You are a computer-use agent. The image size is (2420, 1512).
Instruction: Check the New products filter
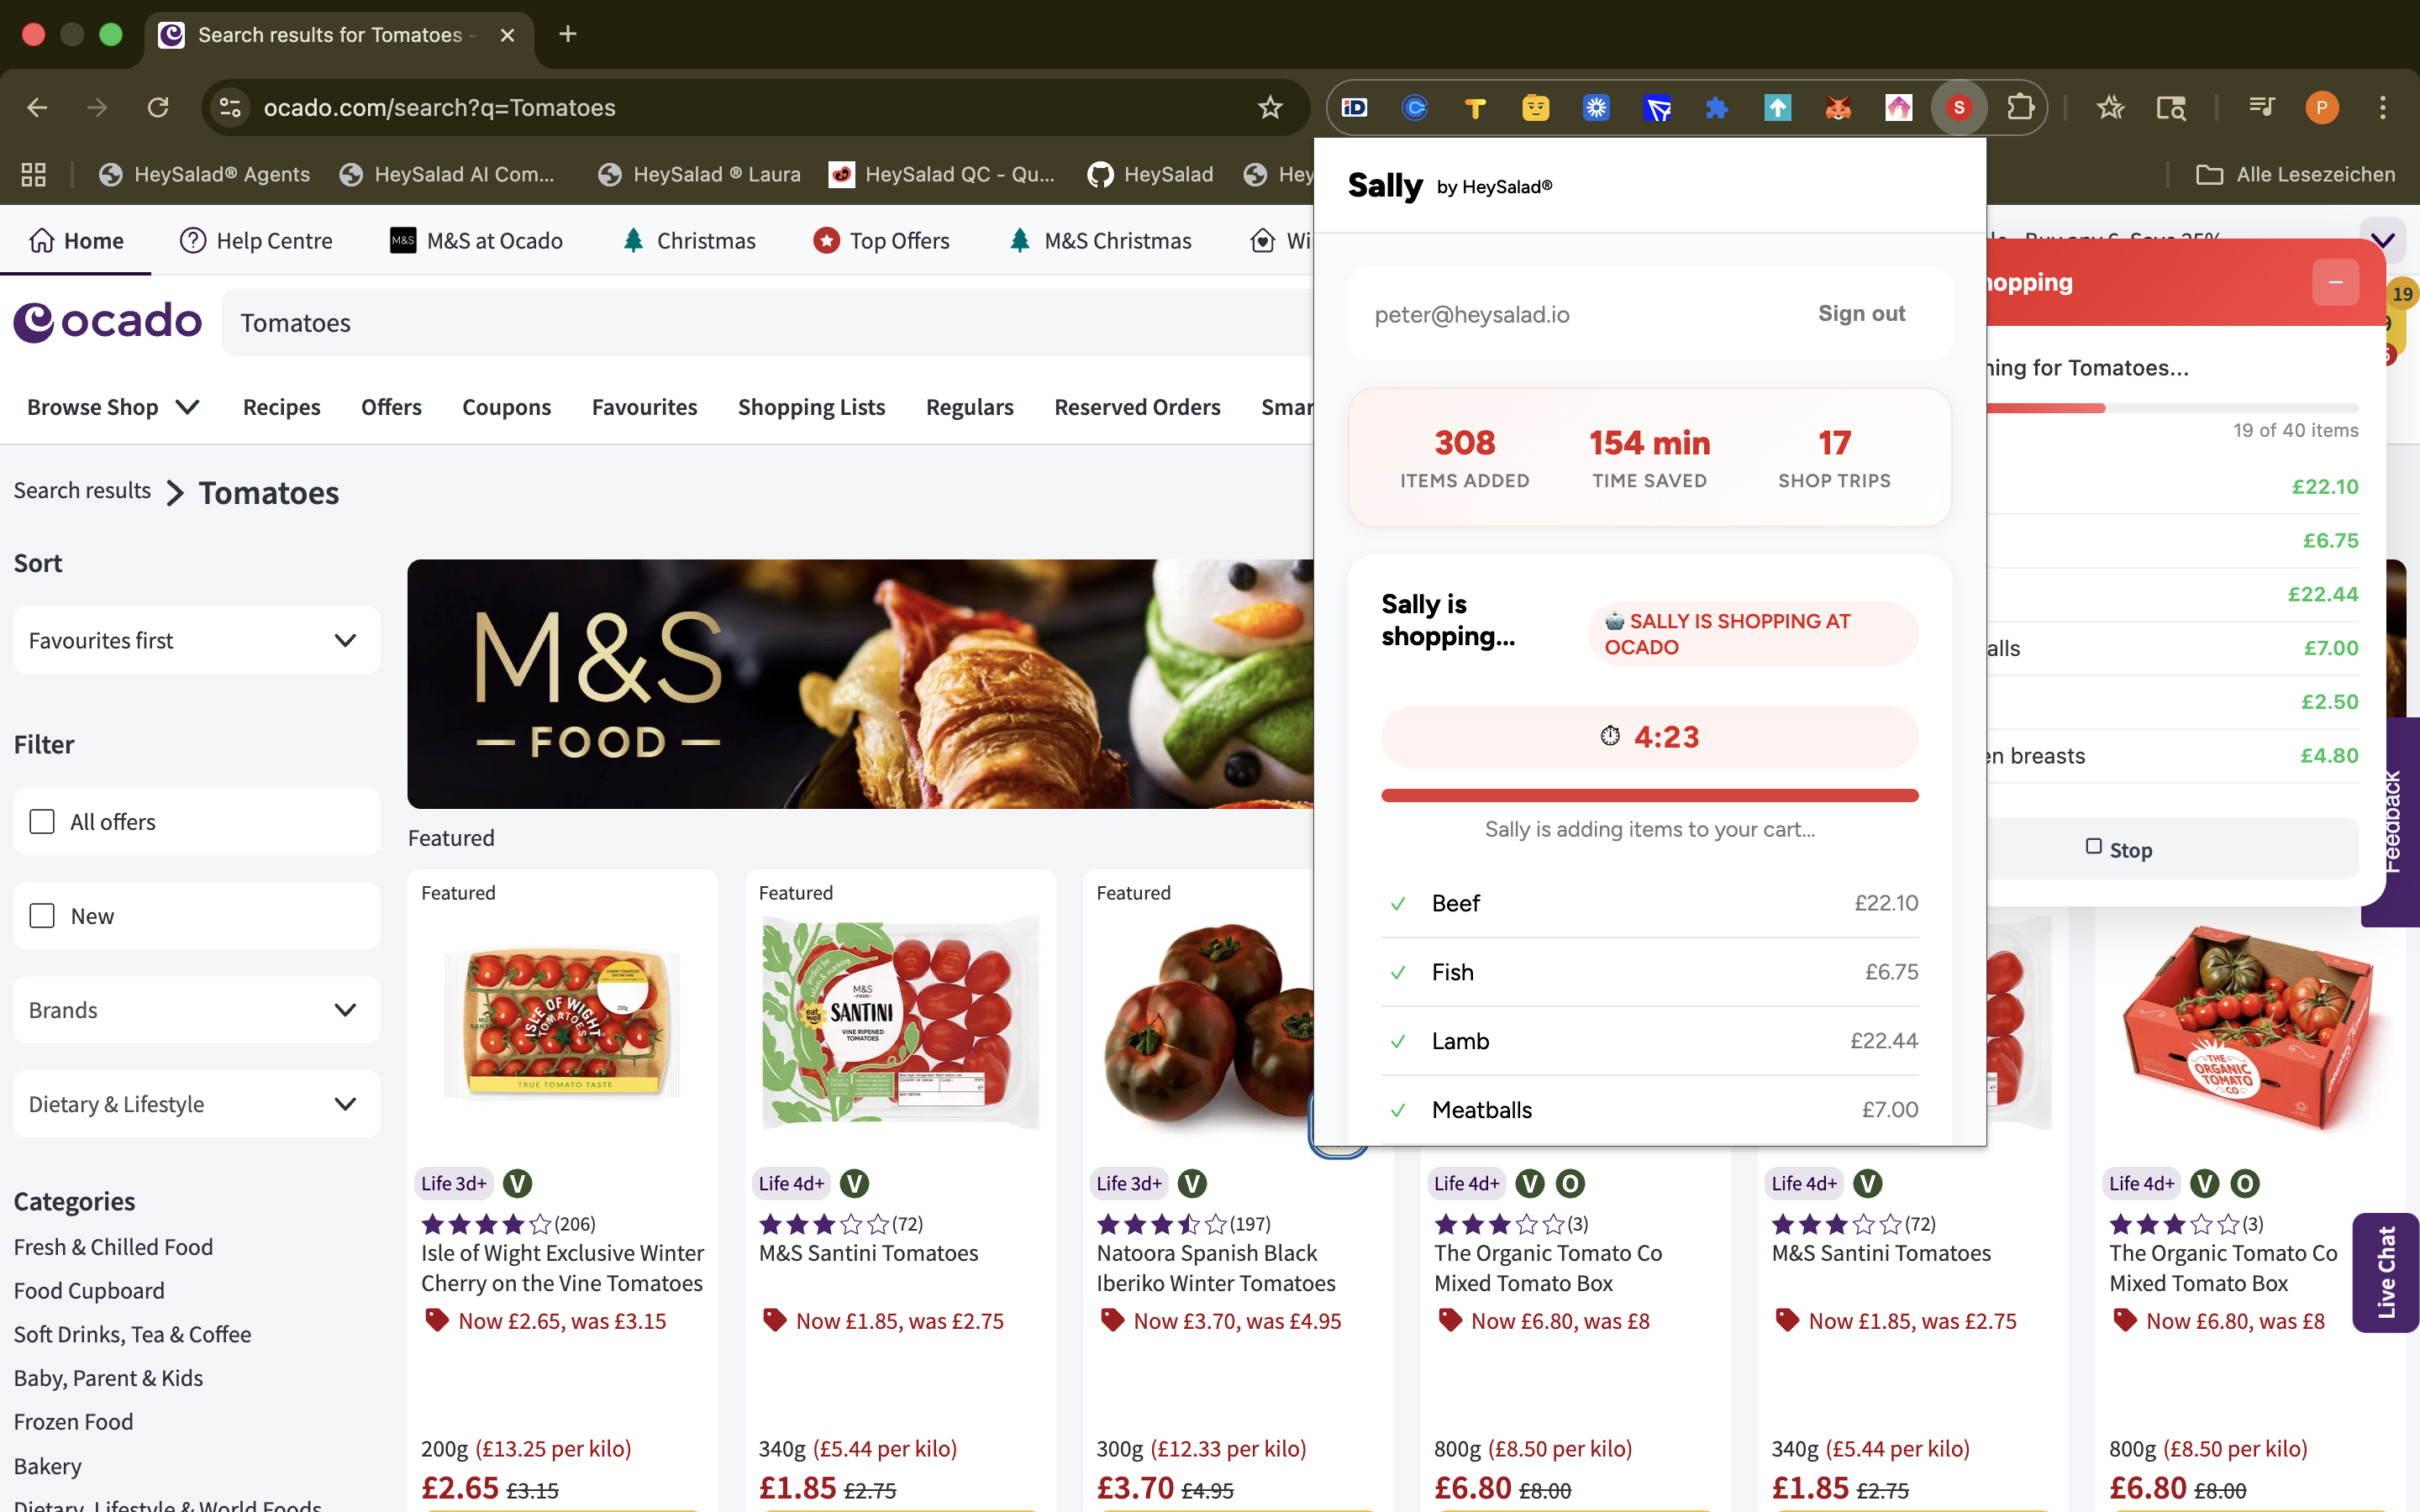tap(41, 915)
